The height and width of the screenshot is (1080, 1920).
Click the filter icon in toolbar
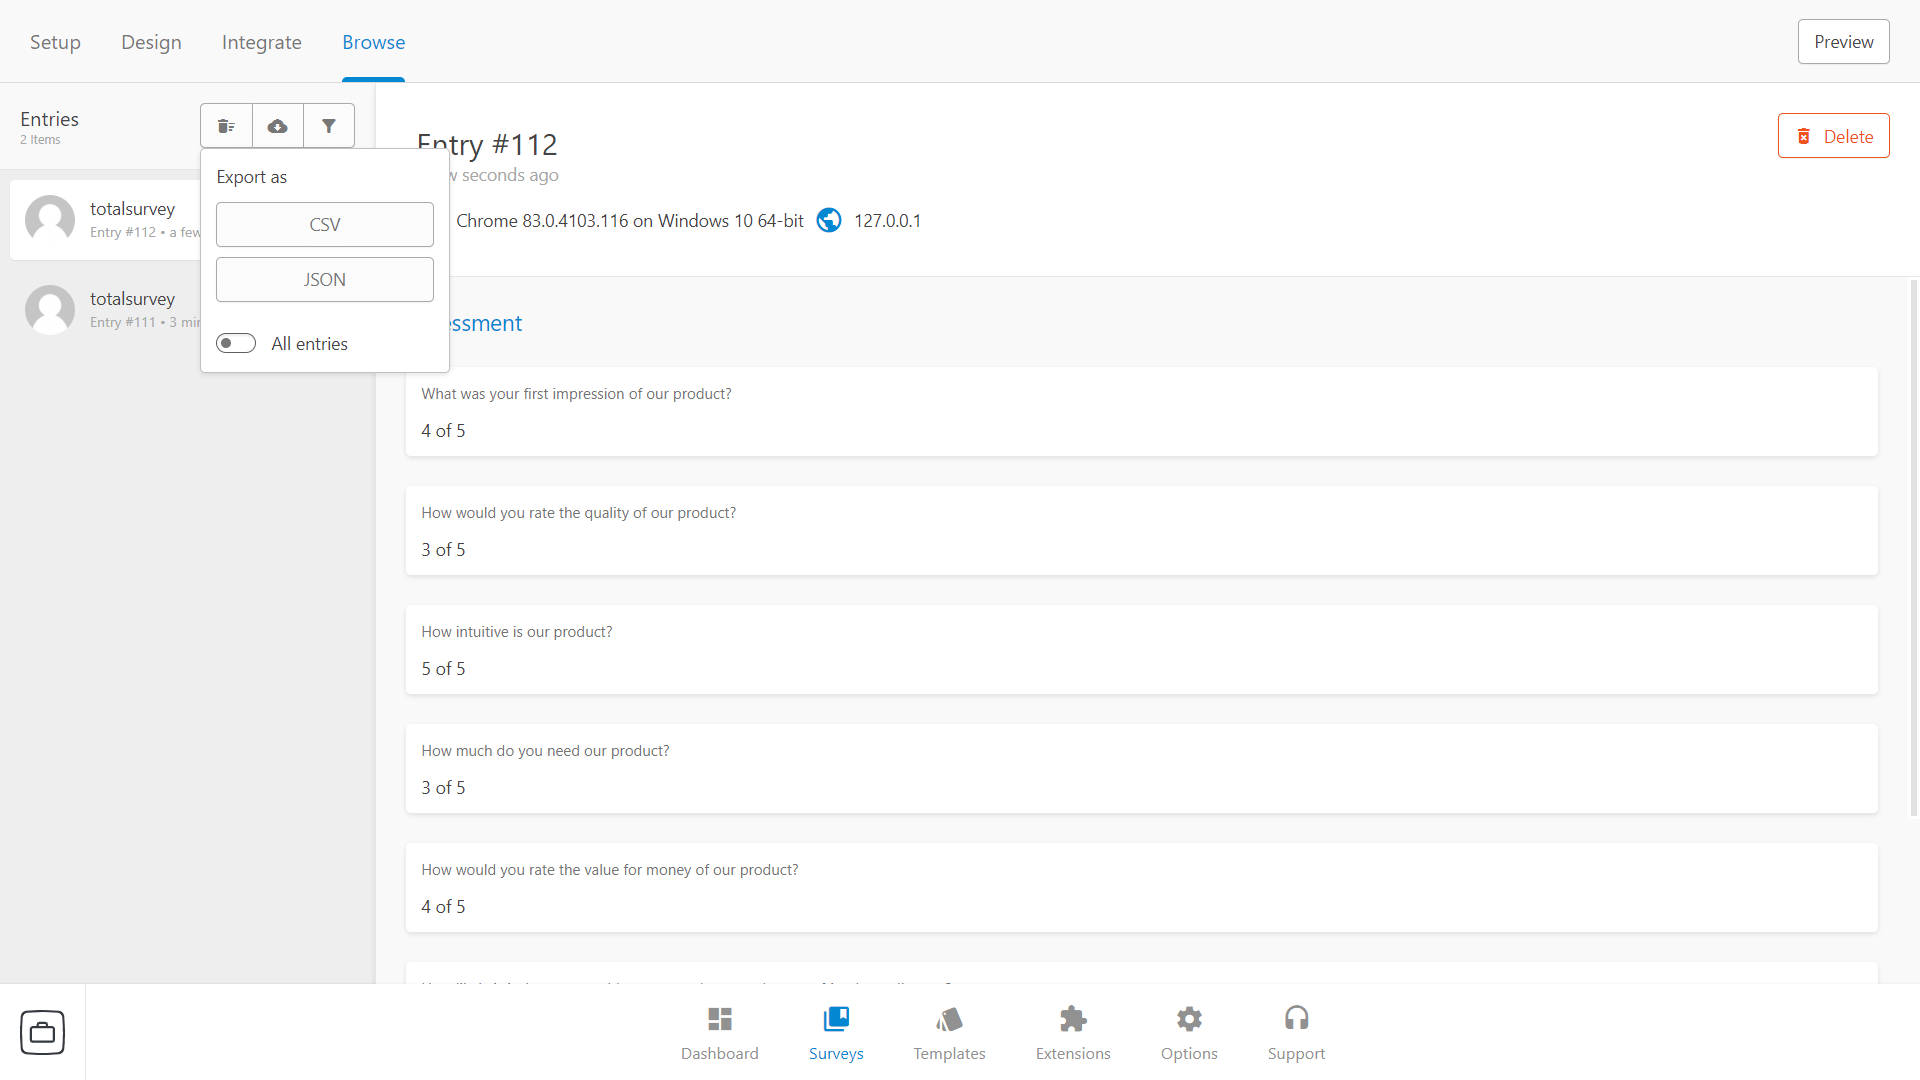328,125
